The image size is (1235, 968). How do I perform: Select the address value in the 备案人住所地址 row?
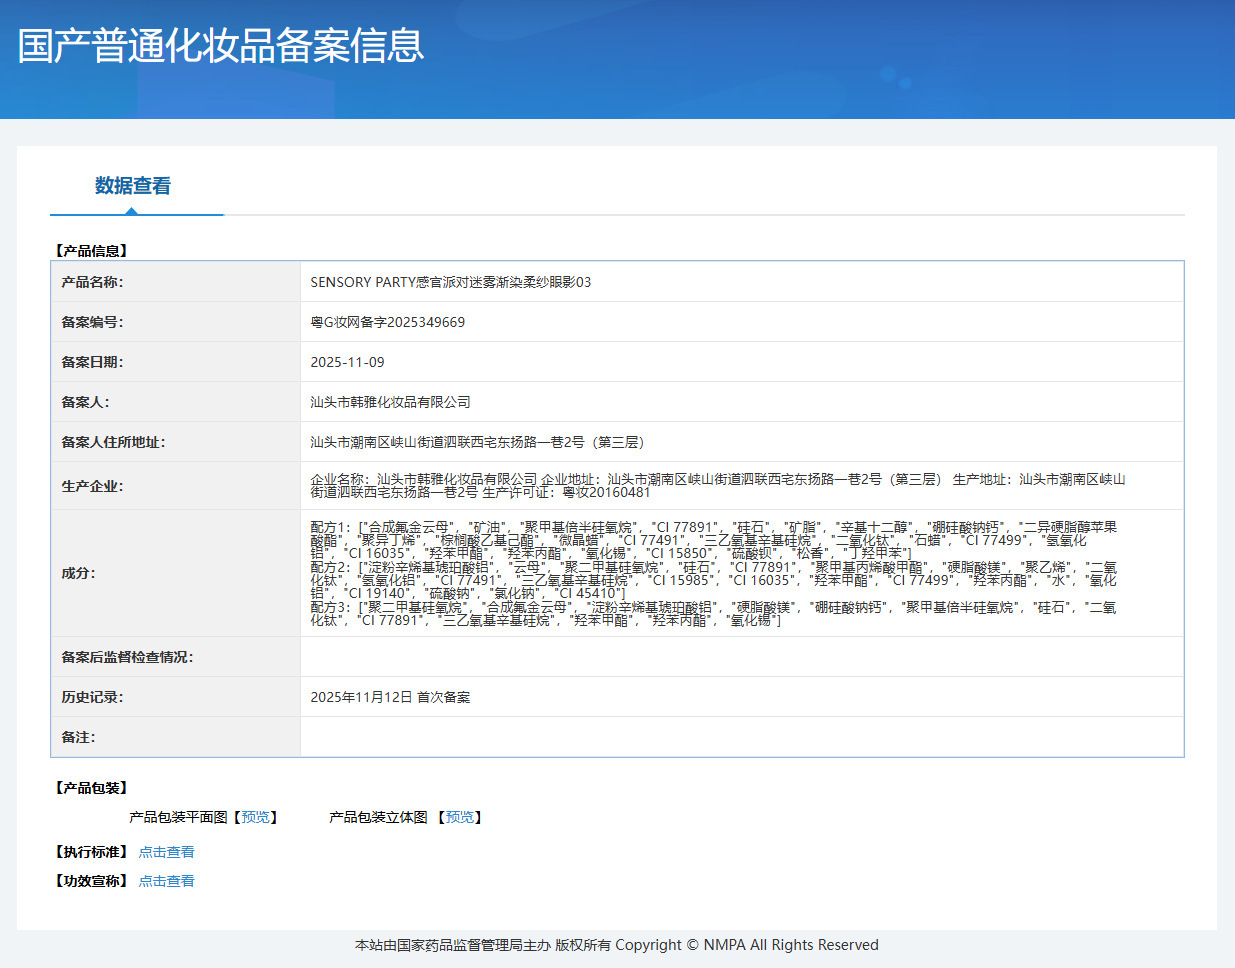click(478, 442)
